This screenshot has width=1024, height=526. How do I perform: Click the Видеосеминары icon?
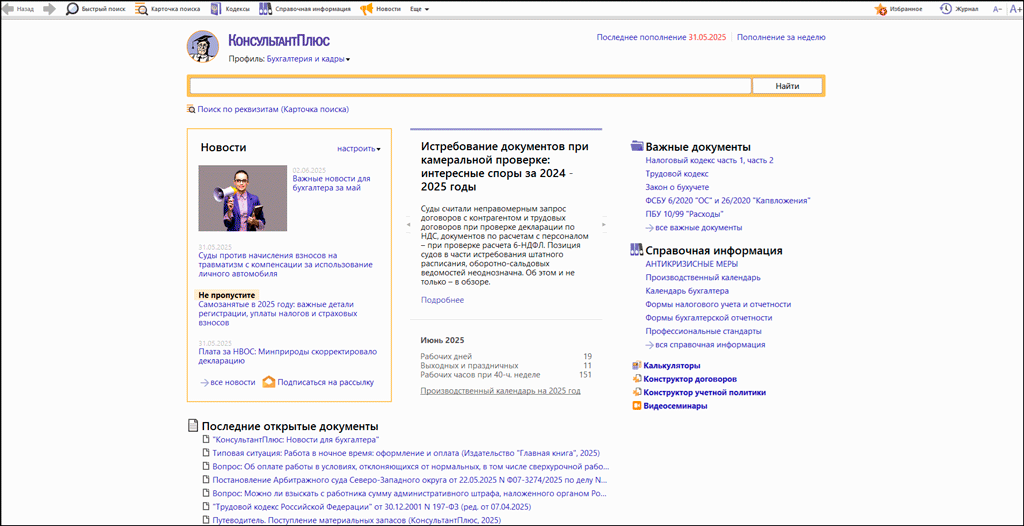click(x=637, y=406)
